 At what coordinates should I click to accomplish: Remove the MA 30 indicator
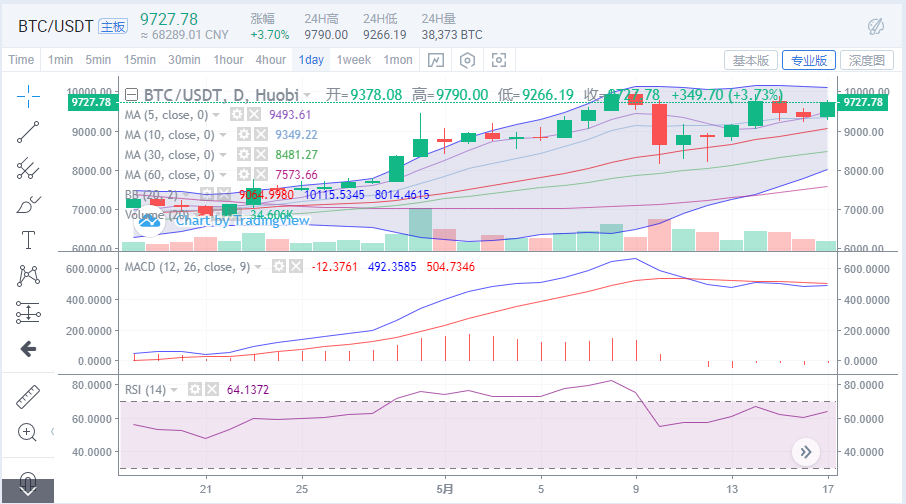tap(261, 154)
